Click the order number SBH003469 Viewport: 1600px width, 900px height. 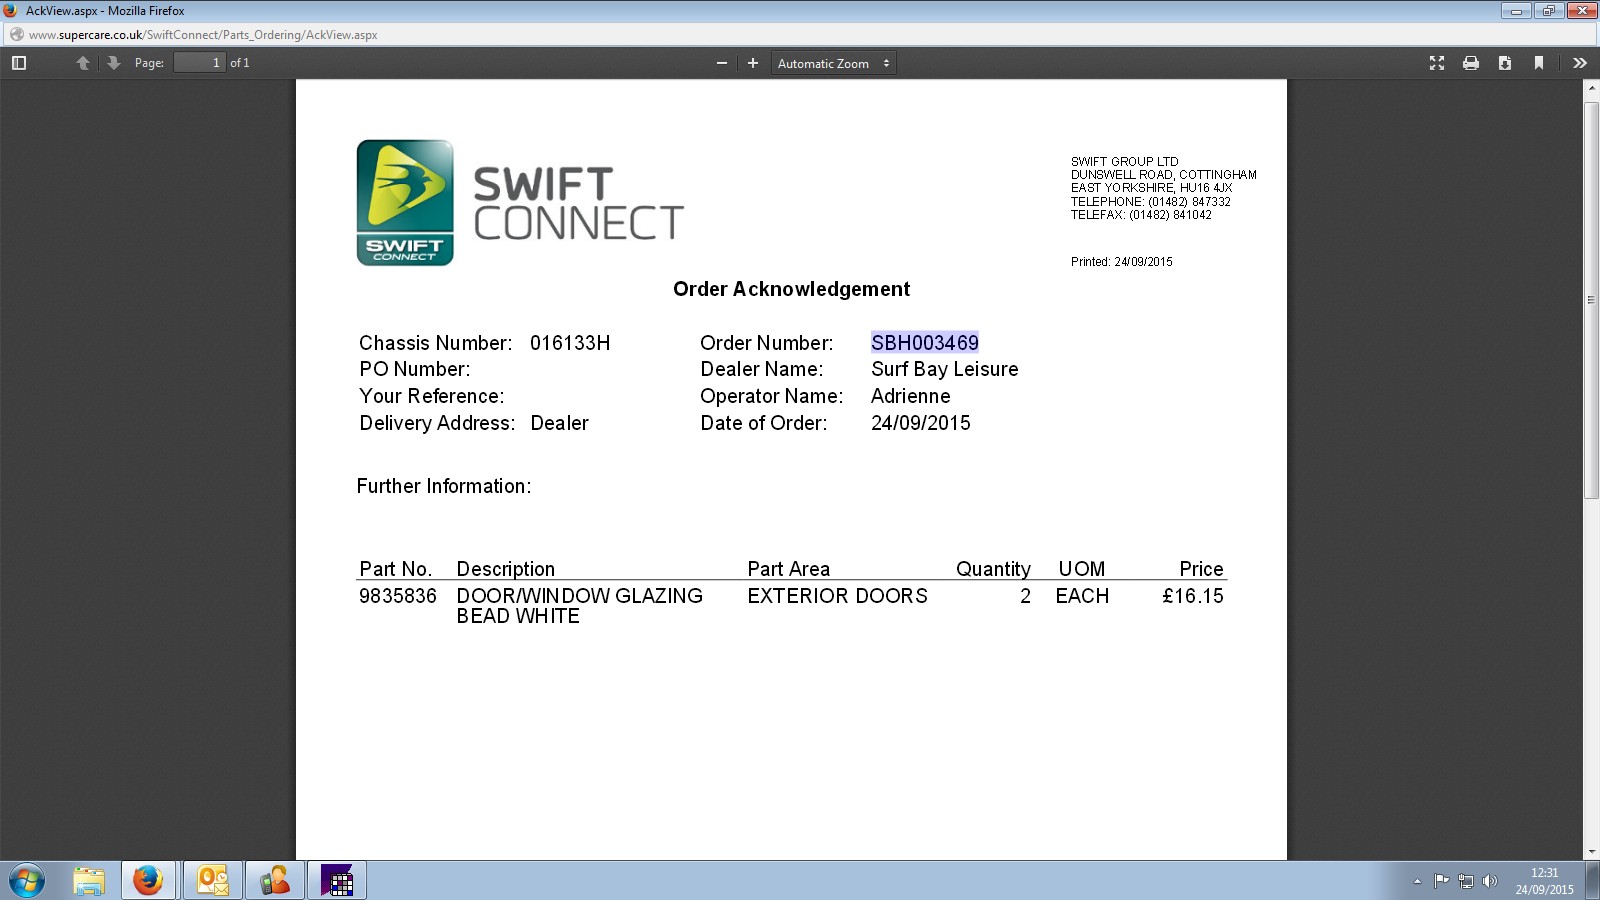[925, 343]
